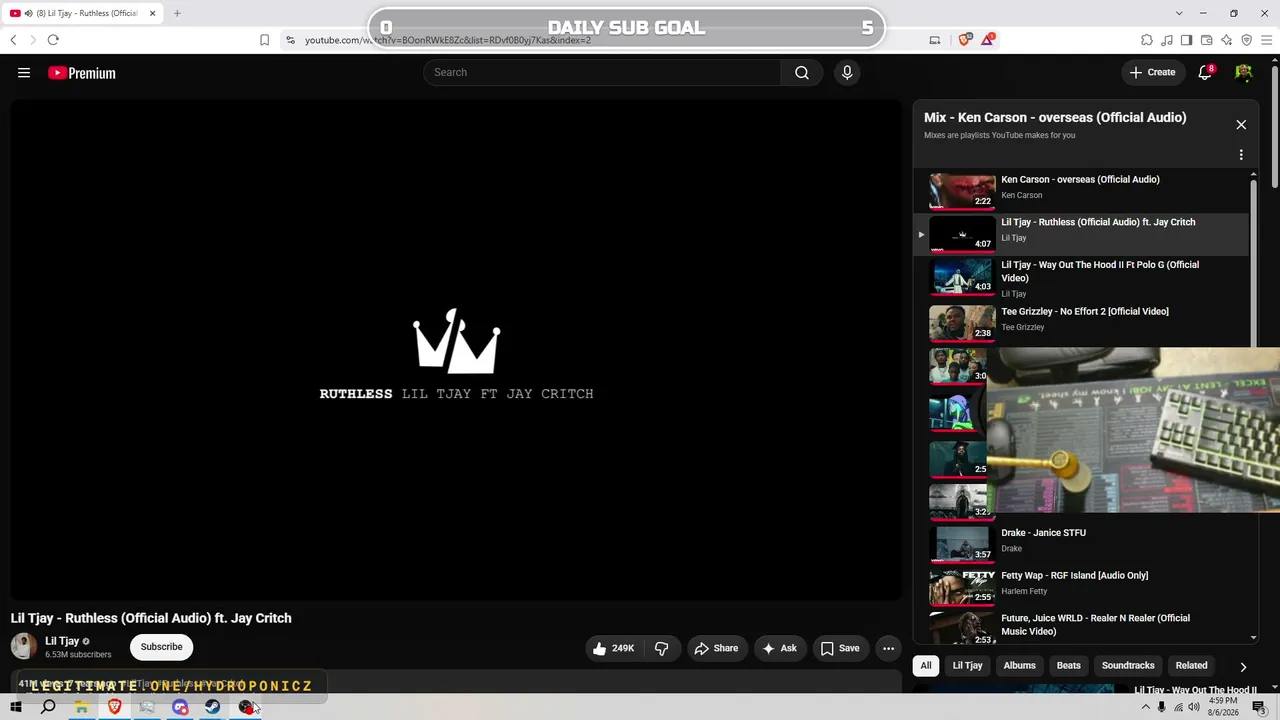Bookmark this page in Brave
1280x720 pixels.
(x=264, y=40)
